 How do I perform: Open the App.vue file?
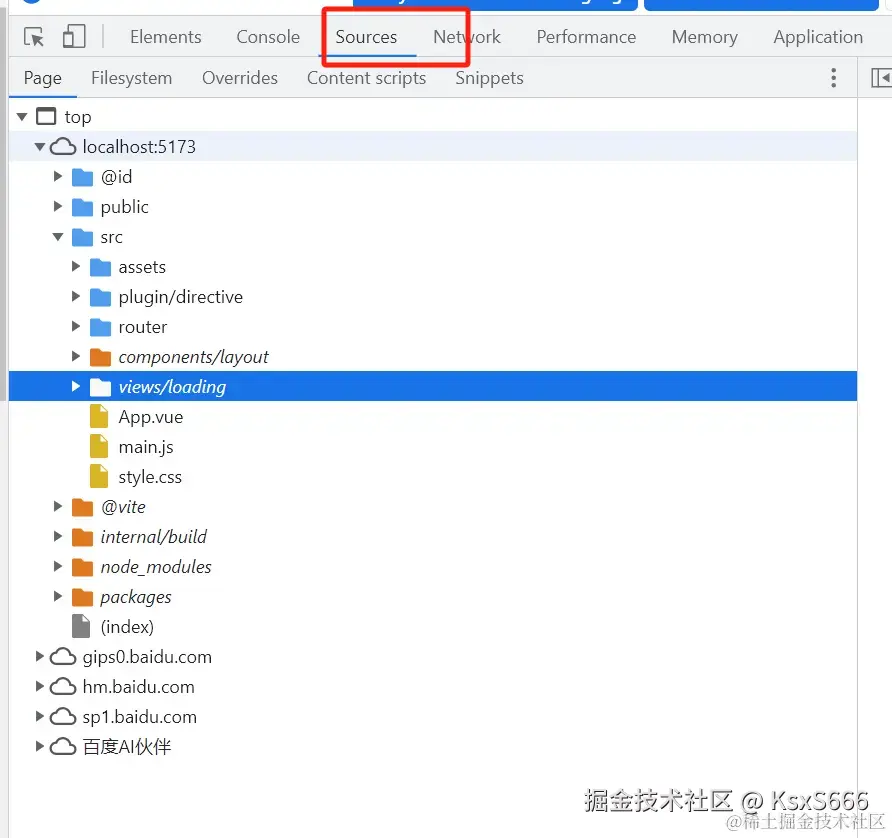(x=151, y=417)
